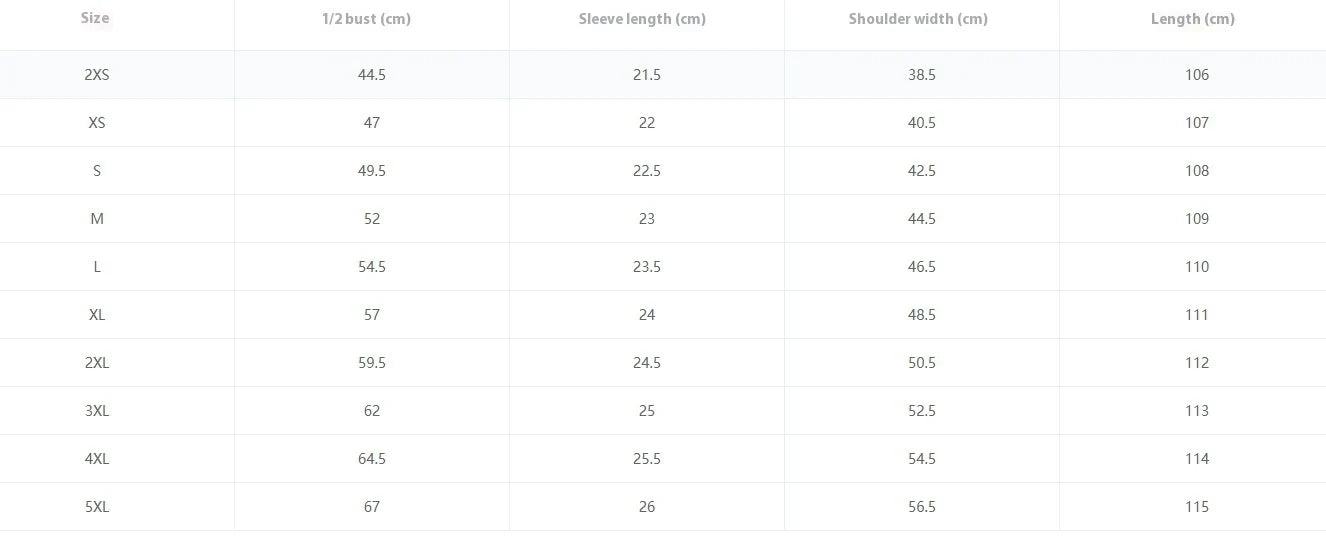The image size is (1326, 546).
Task: Select the L size row label
Action: (x=97, y=267)
